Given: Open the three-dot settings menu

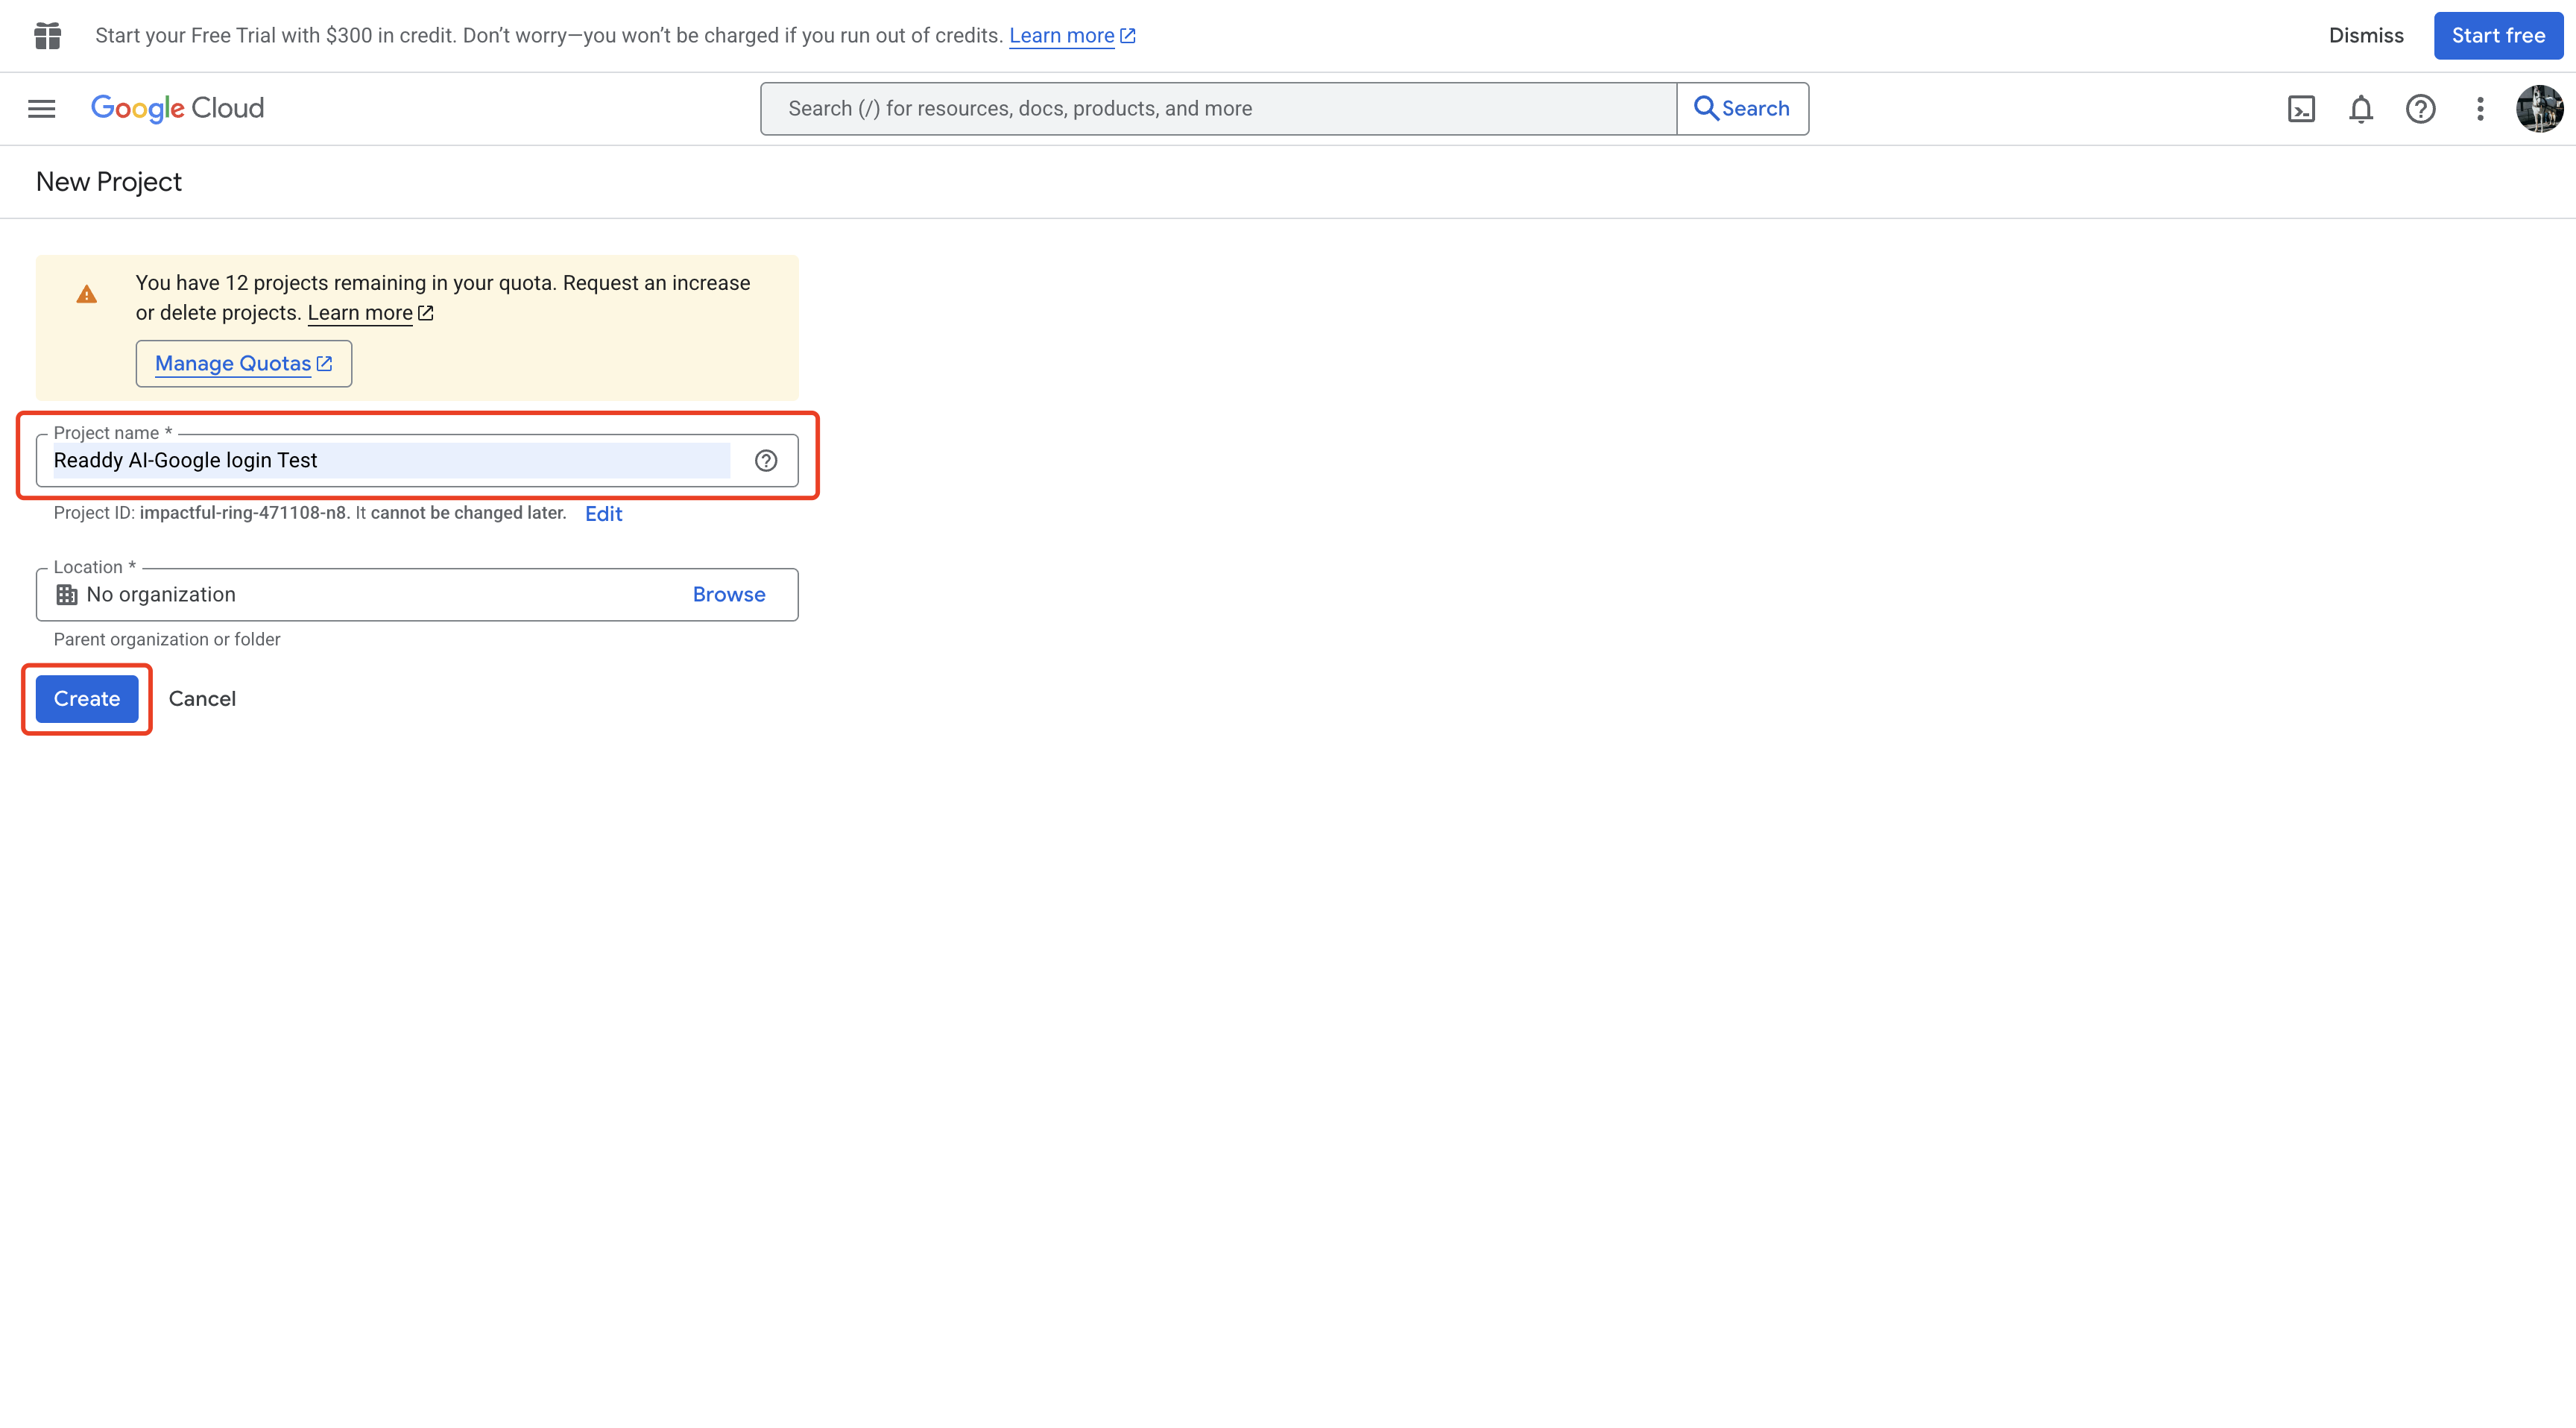Looking at the screenshot, I should [x=2480, y=108].
